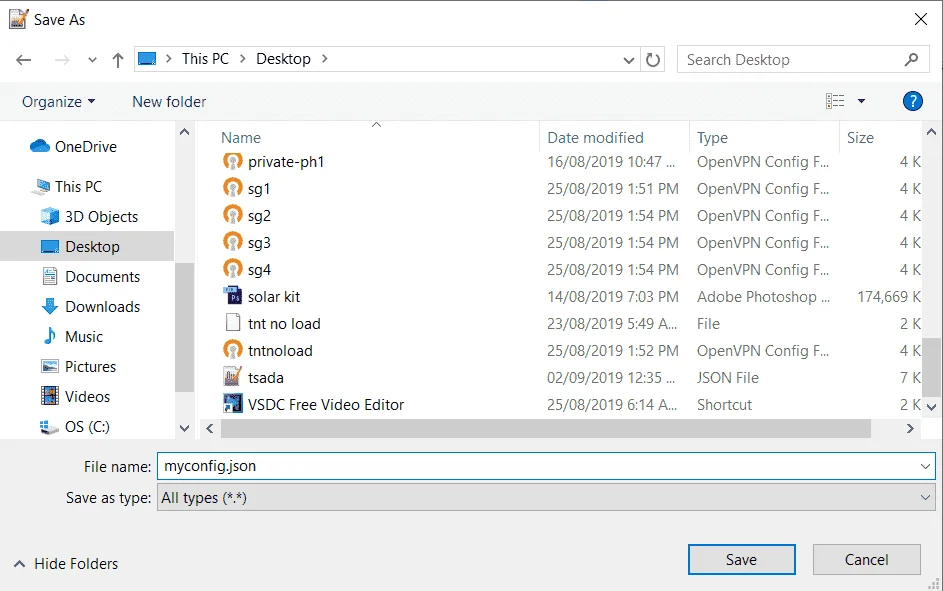Screen dimensions: 943x591
Task: Click sidebar scroll down arrow
Action: [x=185, y=428]
